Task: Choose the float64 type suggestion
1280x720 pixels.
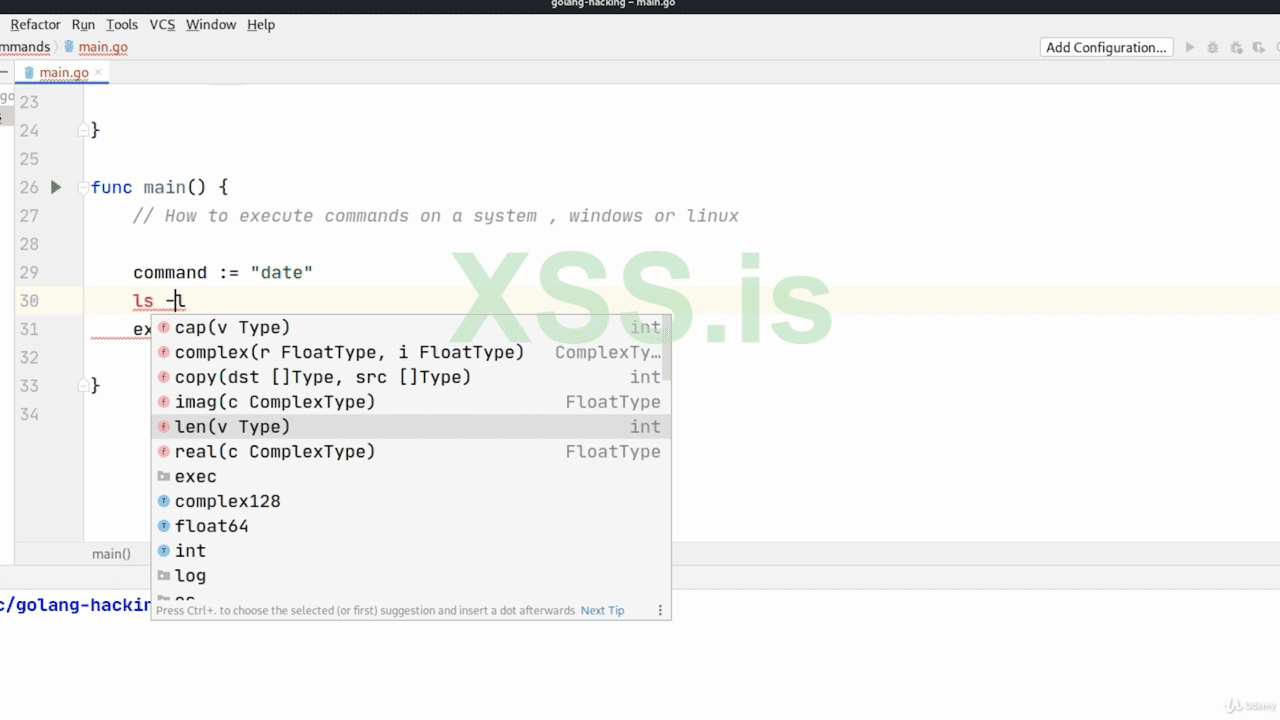Action: click(x=410, y=526)
